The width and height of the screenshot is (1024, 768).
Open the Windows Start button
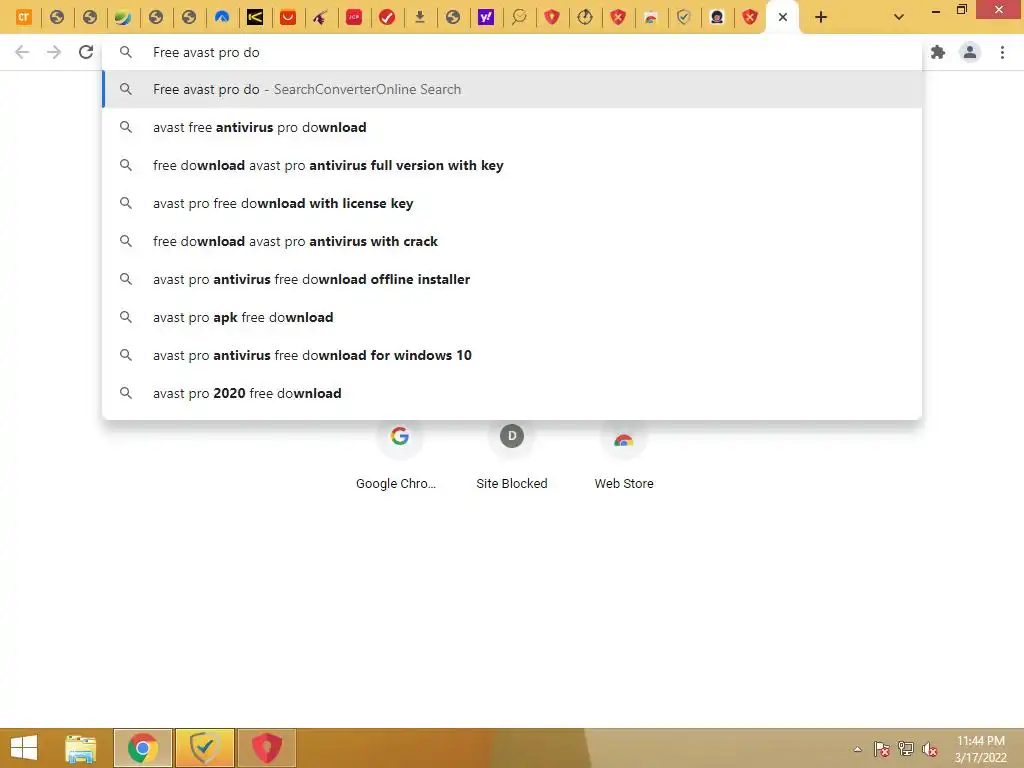click(24, 748)
